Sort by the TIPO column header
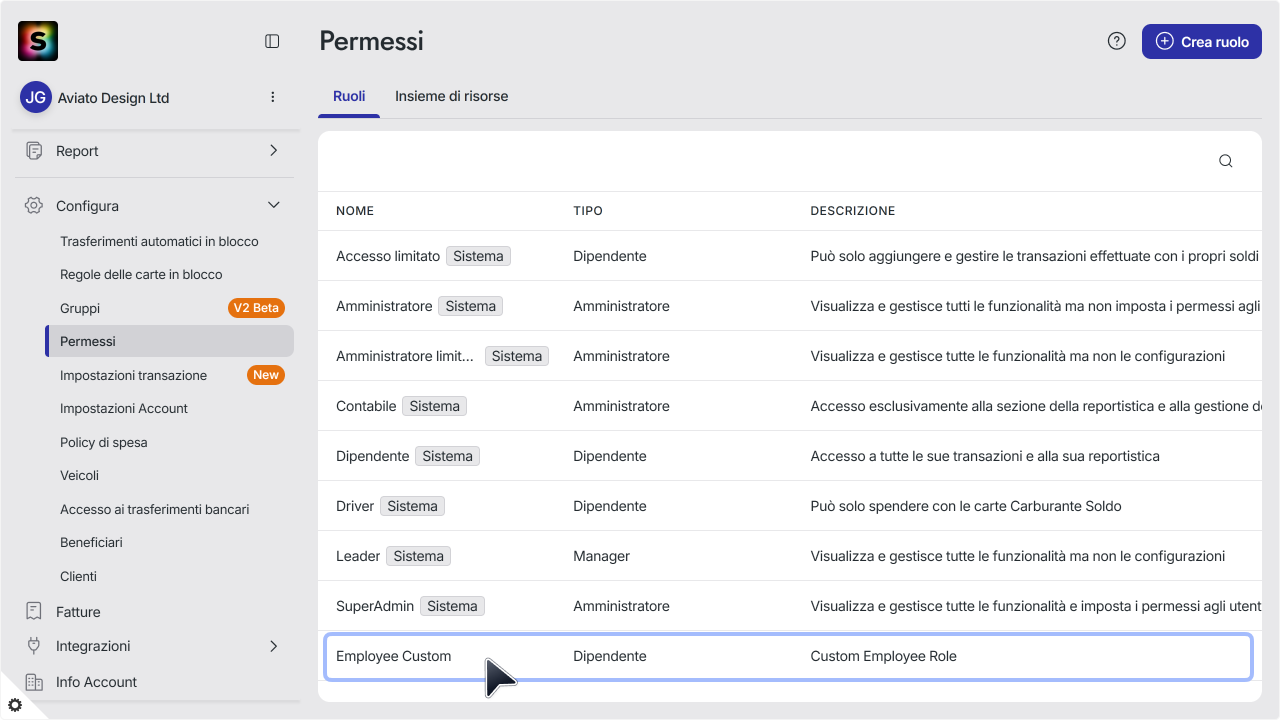The width and height of the screenshot is (1280, 720). 588,211
